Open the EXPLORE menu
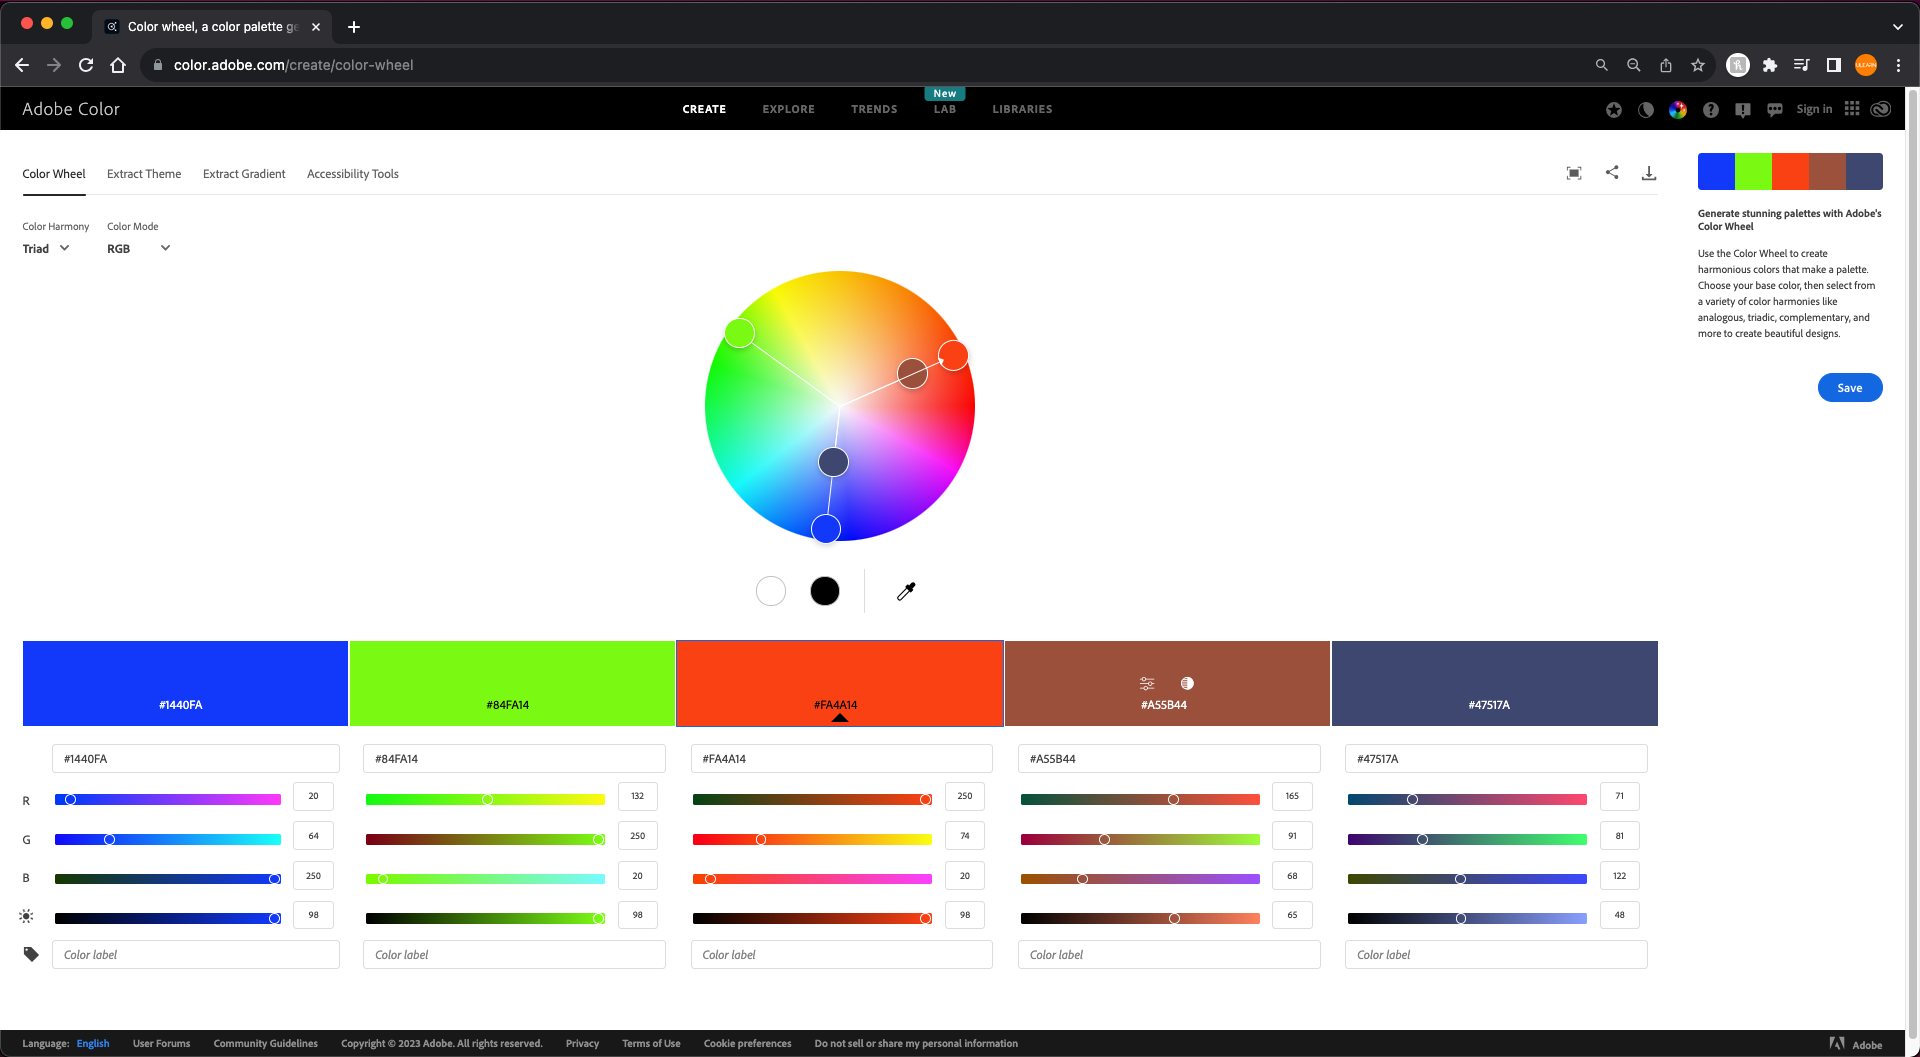The width and height of the screenshot is (1920, 1057). (x=788, y=109)
